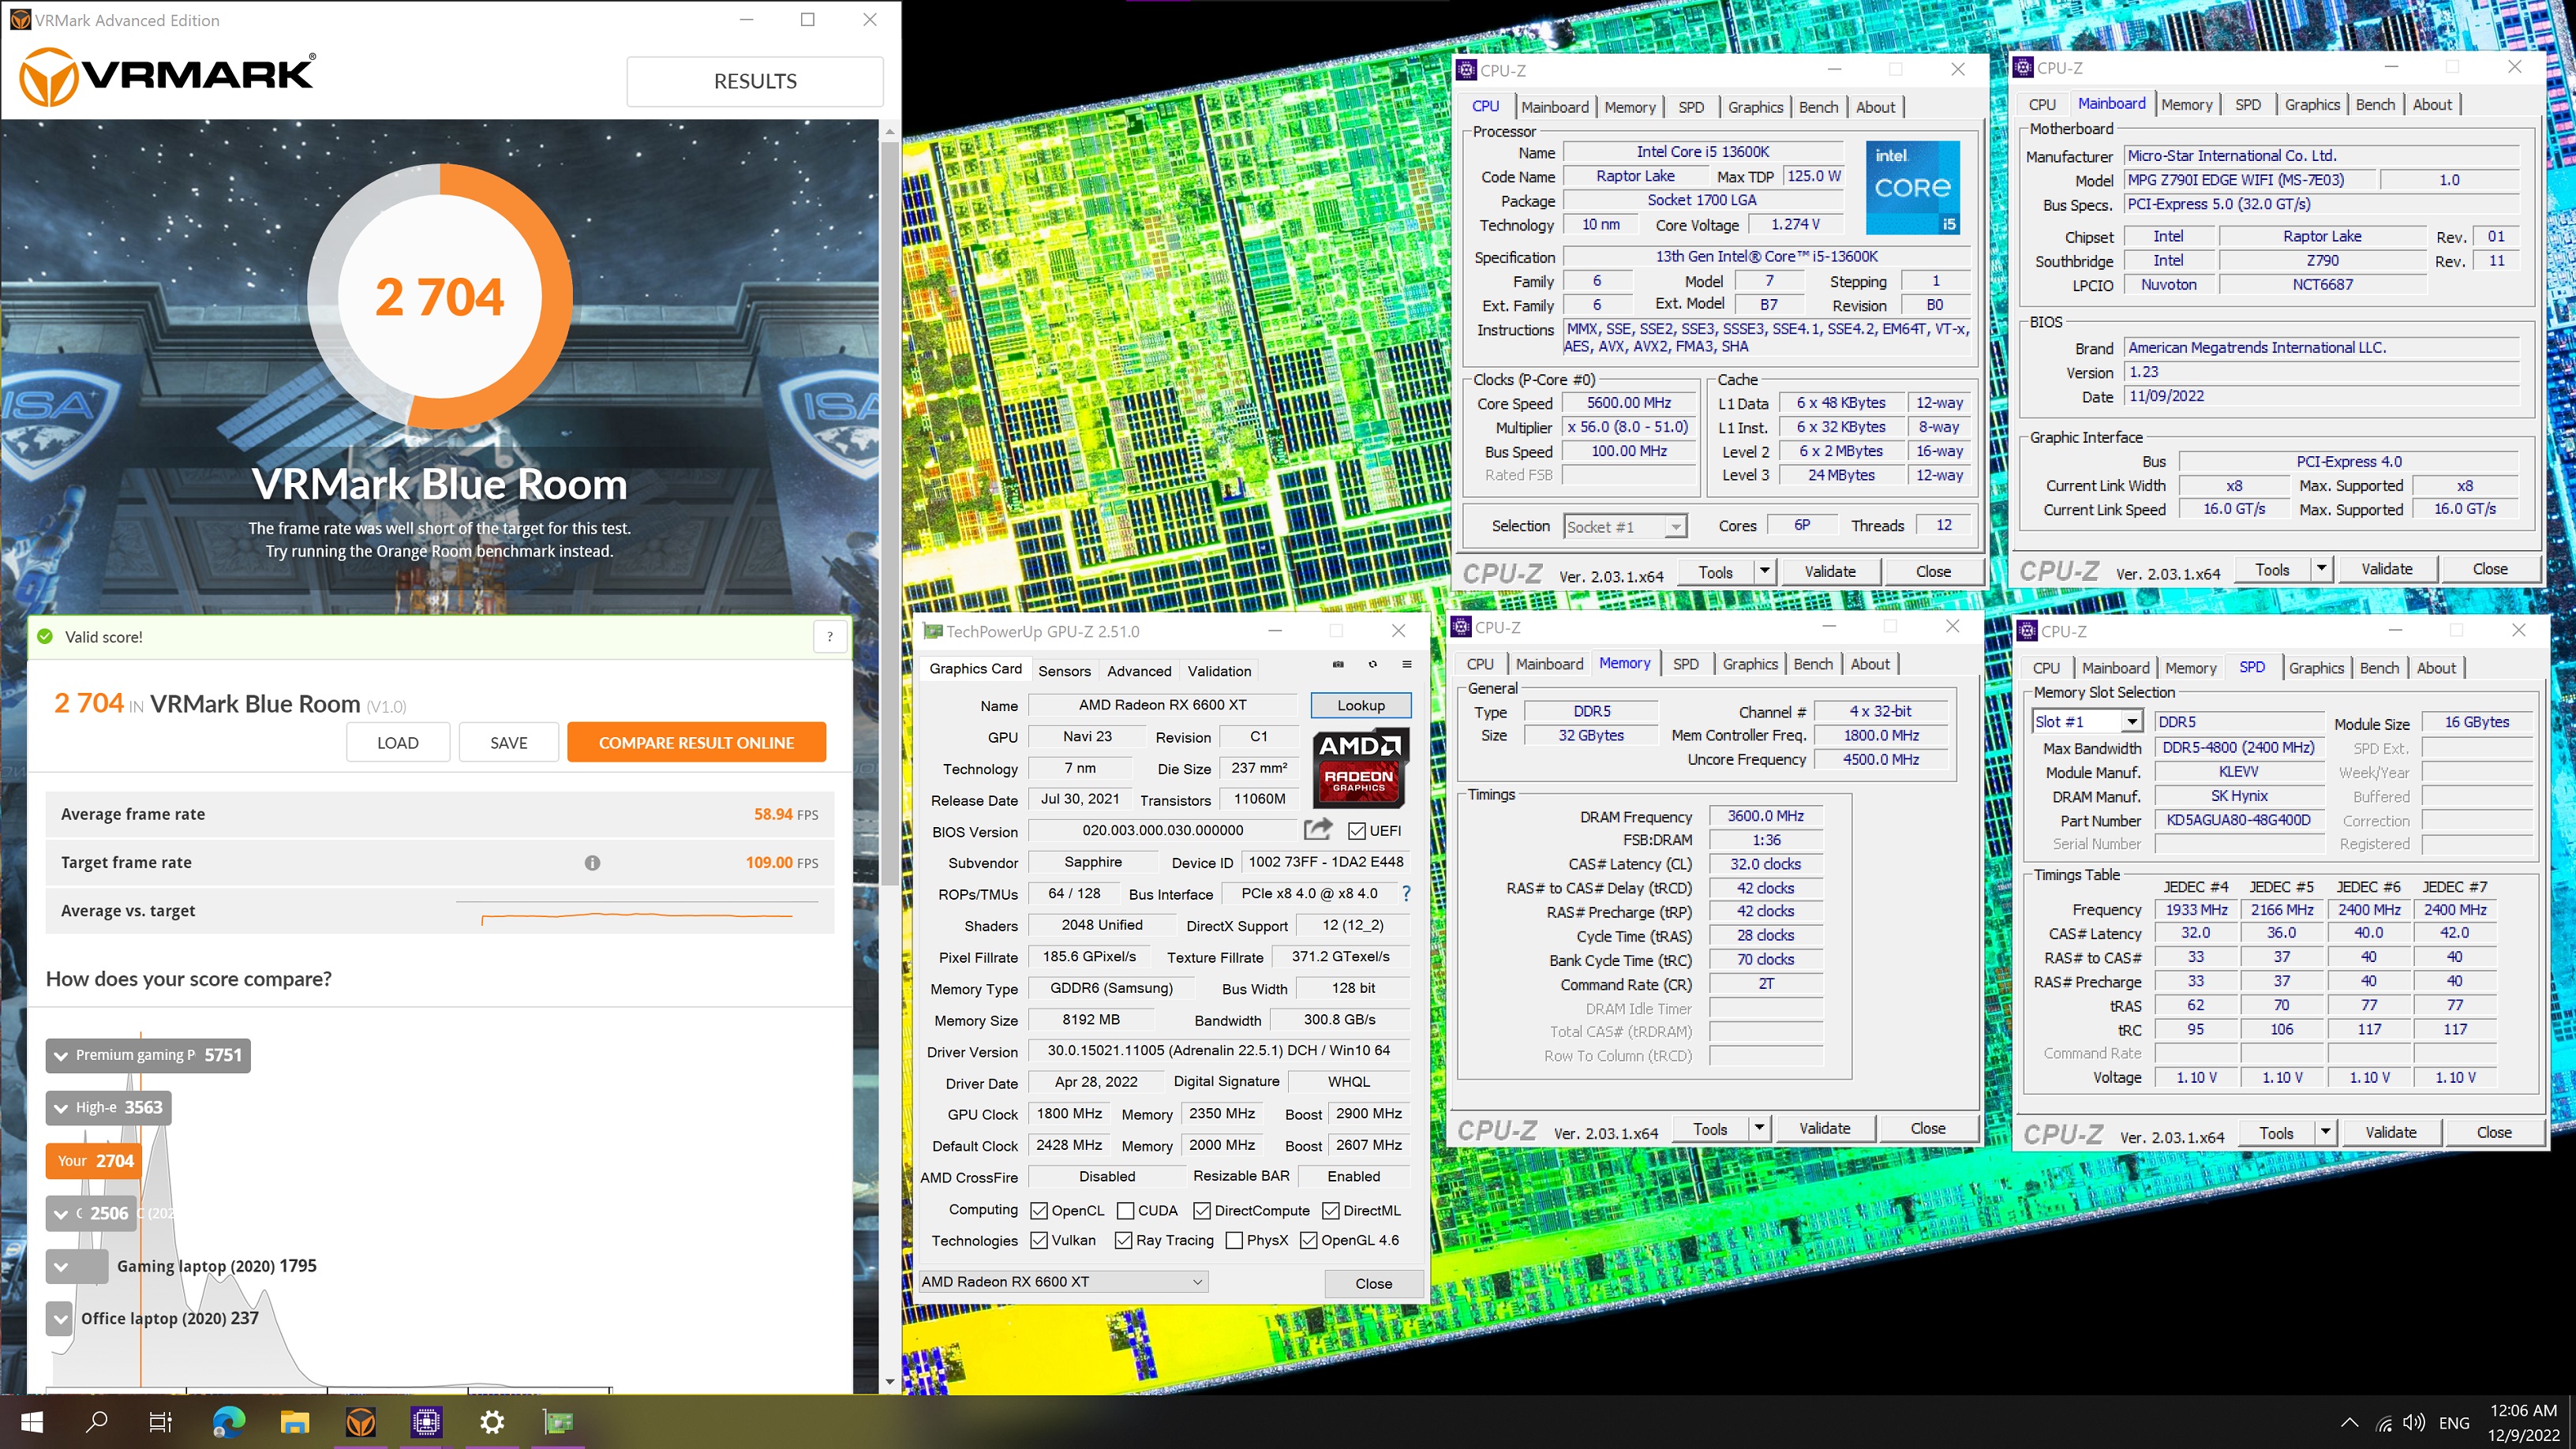Viewport: 2576px width, 1449px height.
Task: Open network icon in system tray
Action: [x=2384, y=1423]
